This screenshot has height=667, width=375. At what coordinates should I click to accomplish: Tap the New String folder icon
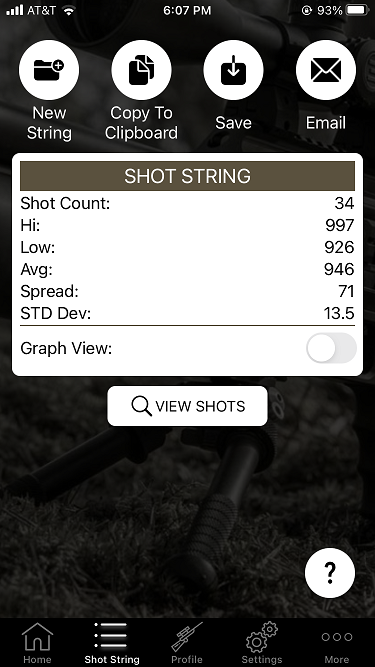pos(49,70)
